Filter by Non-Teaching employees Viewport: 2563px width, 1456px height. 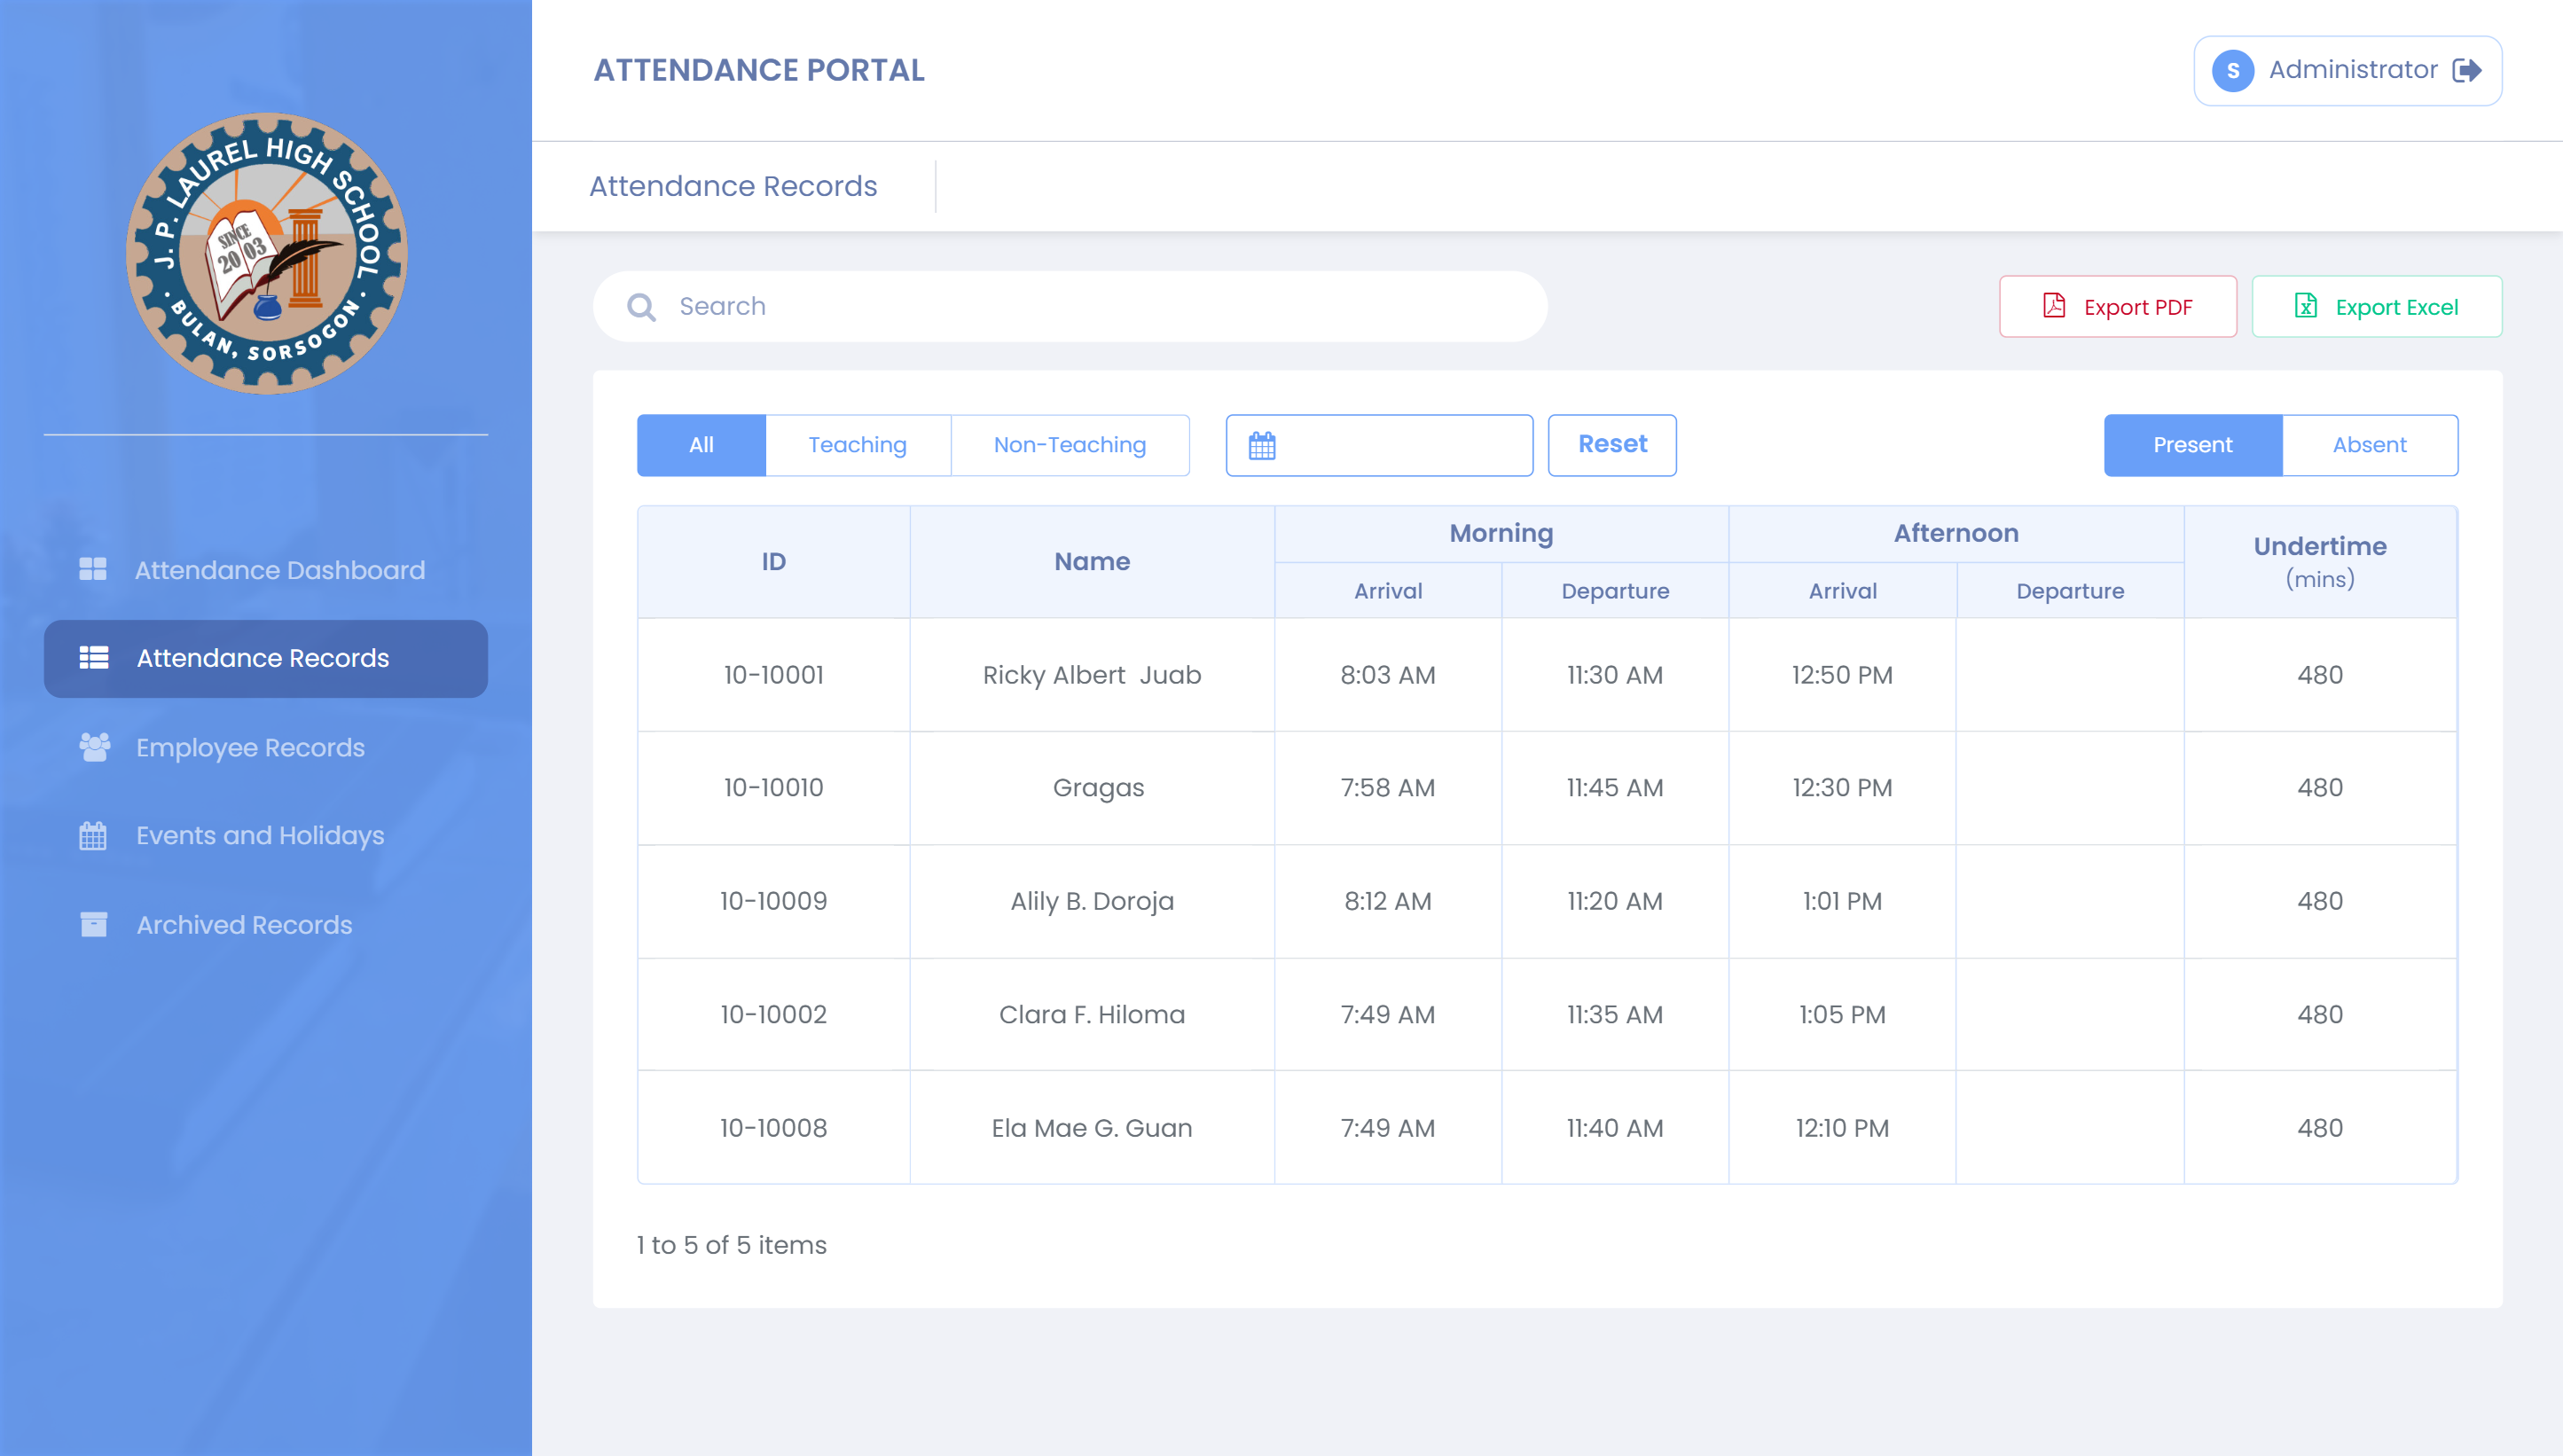(1069, 445)
